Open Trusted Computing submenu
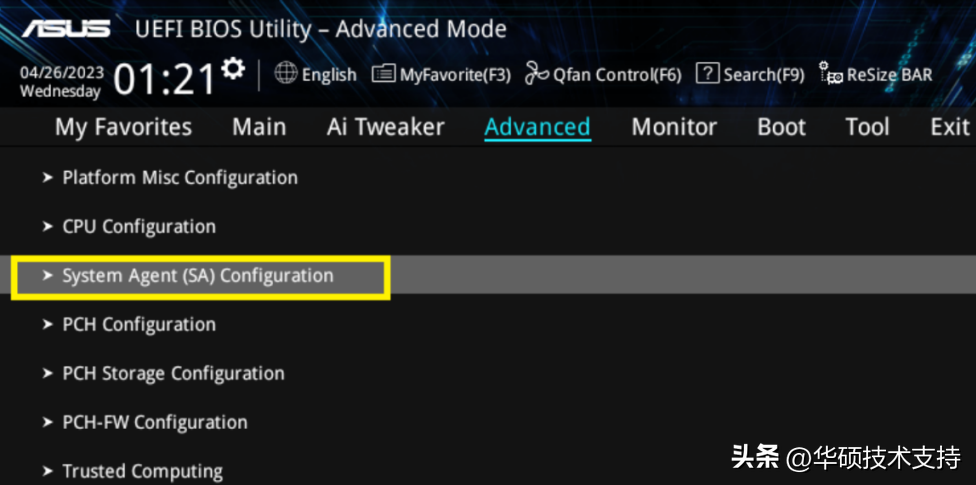The image size is (976, 485). tap(143, 471)
